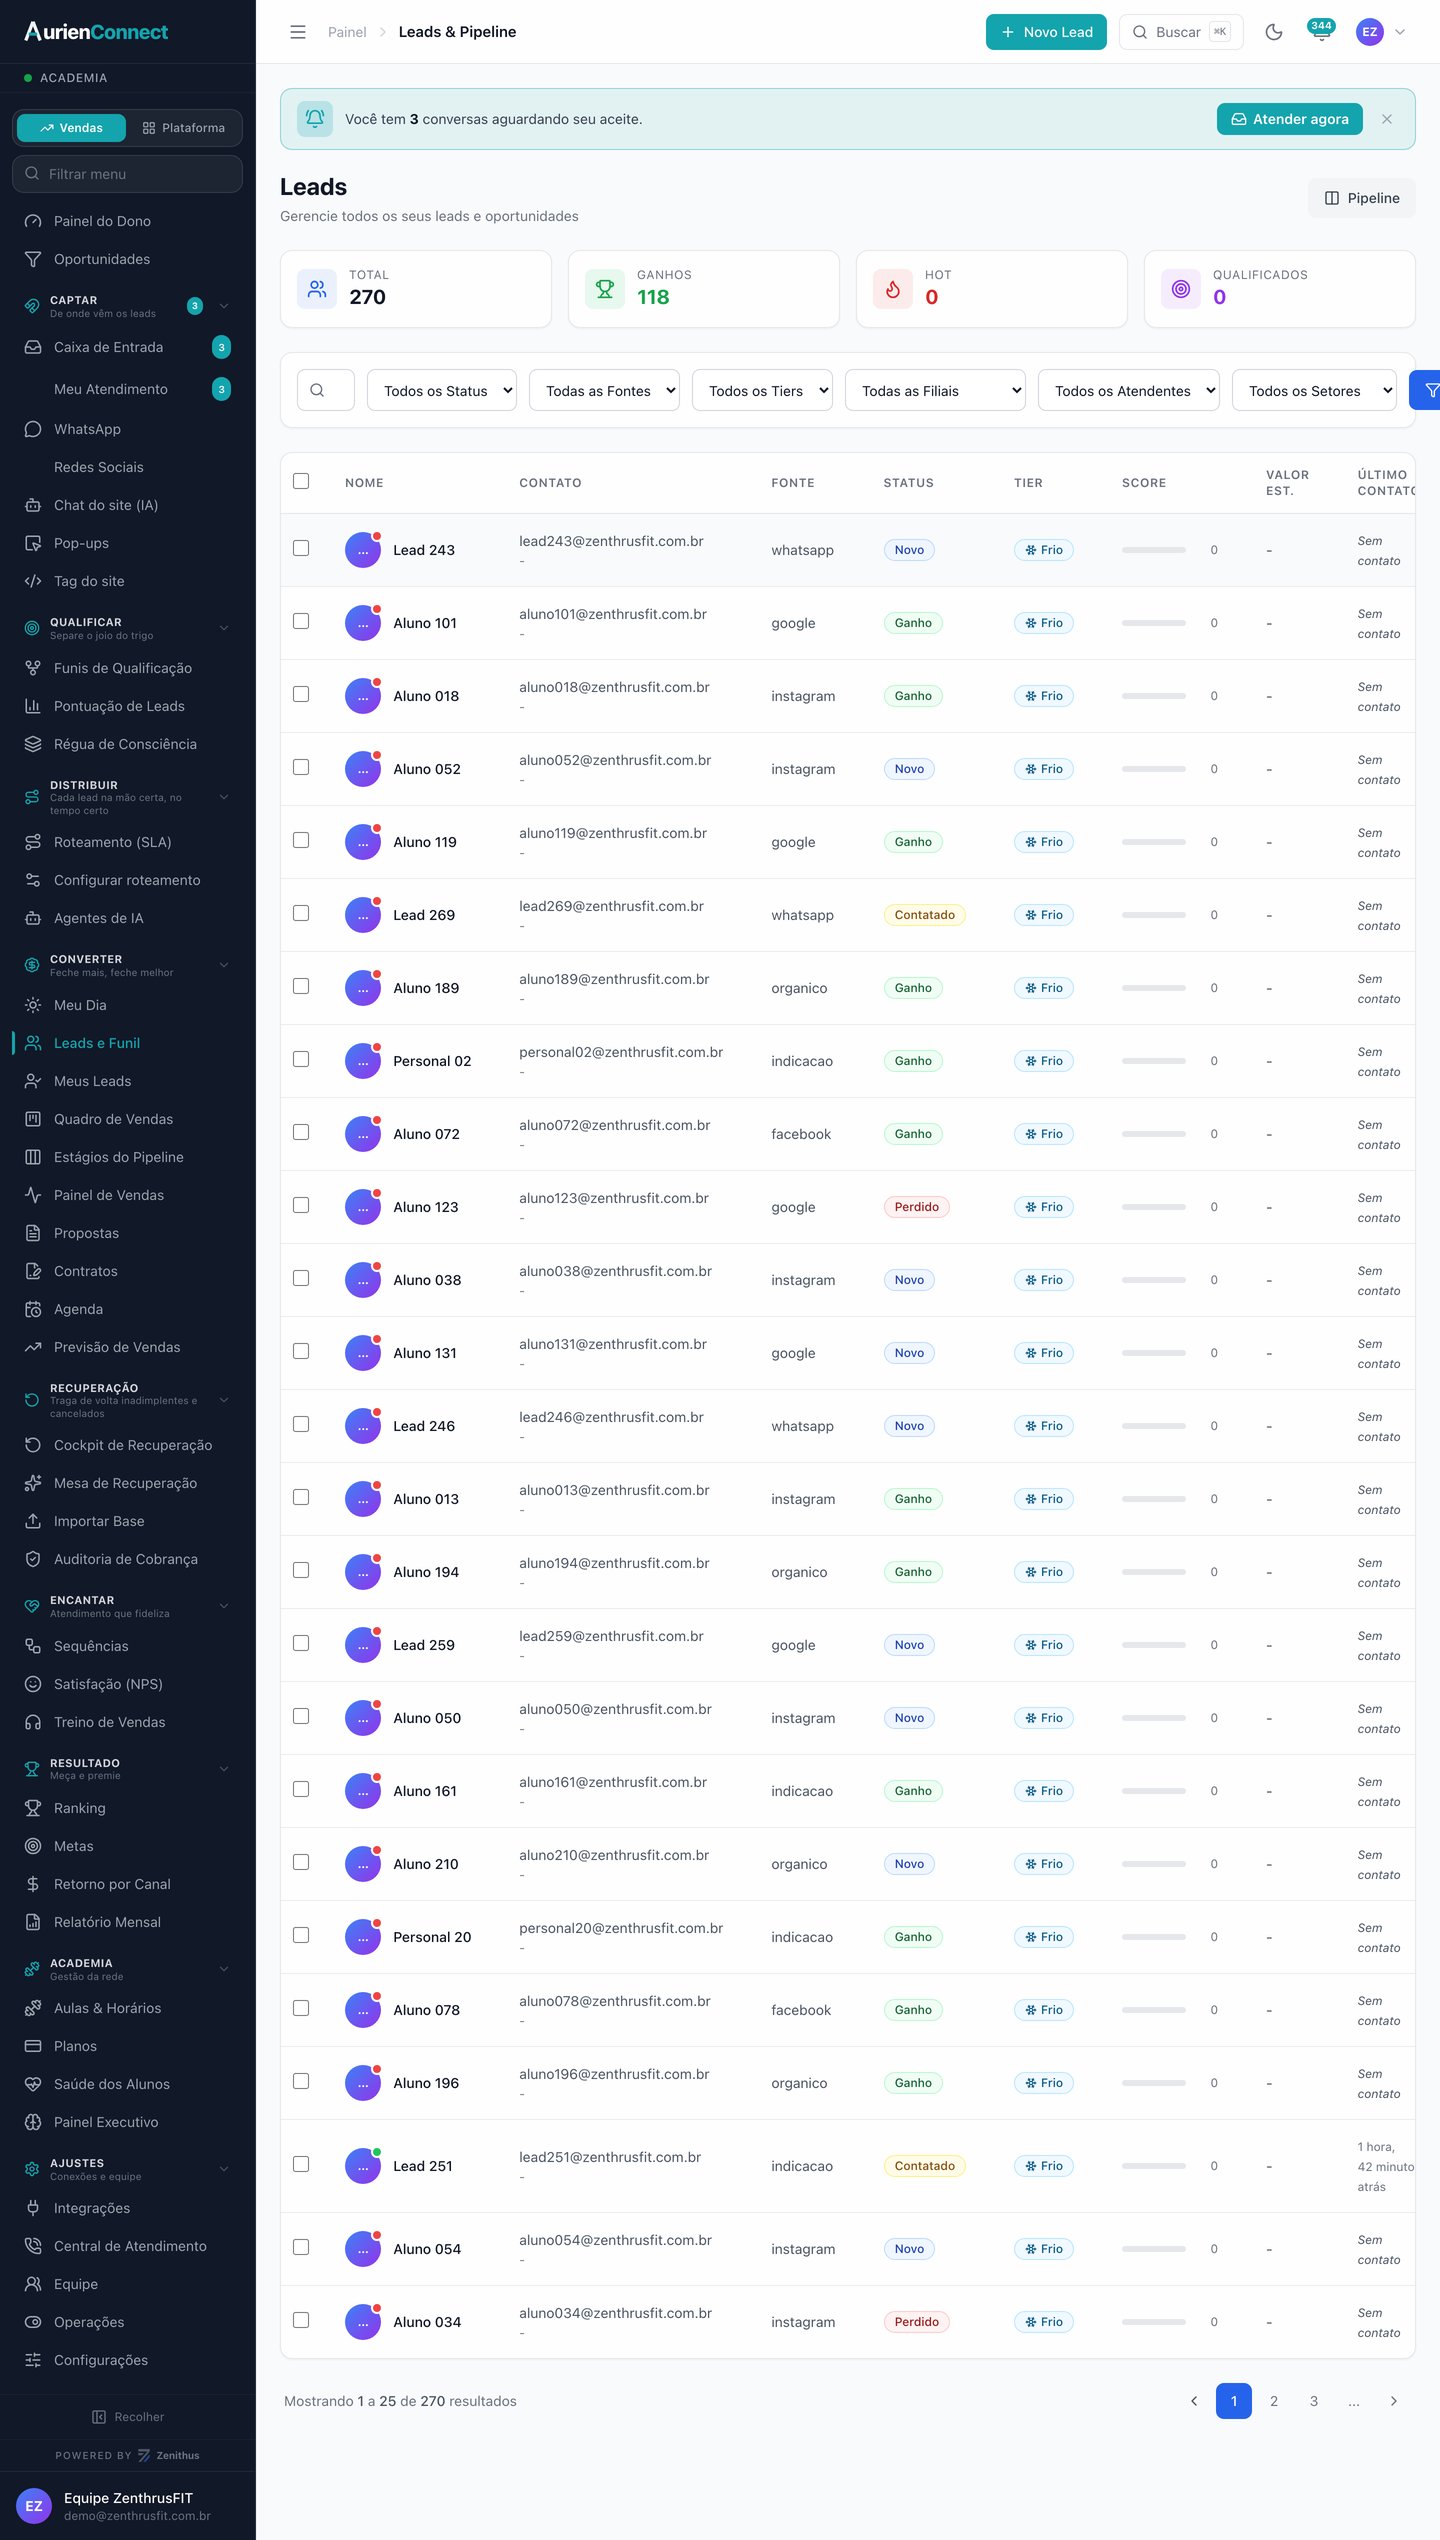This screenshot has width=1440, height=2540.
Task: Click Atender agora button
Action: pos(1290,119)
